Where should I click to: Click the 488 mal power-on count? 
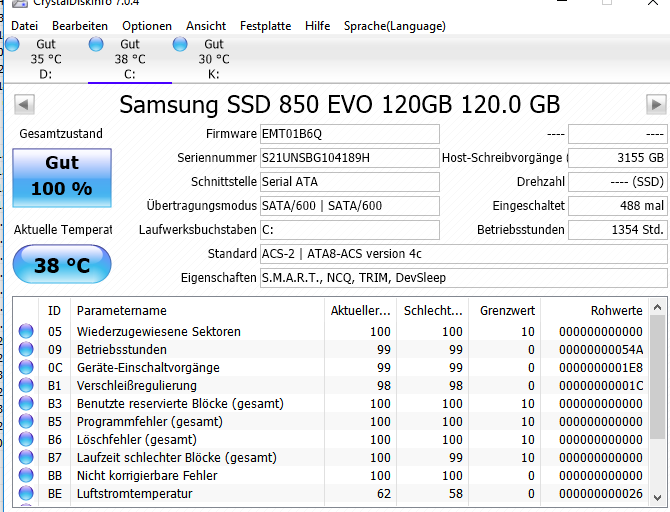(617, 206)
